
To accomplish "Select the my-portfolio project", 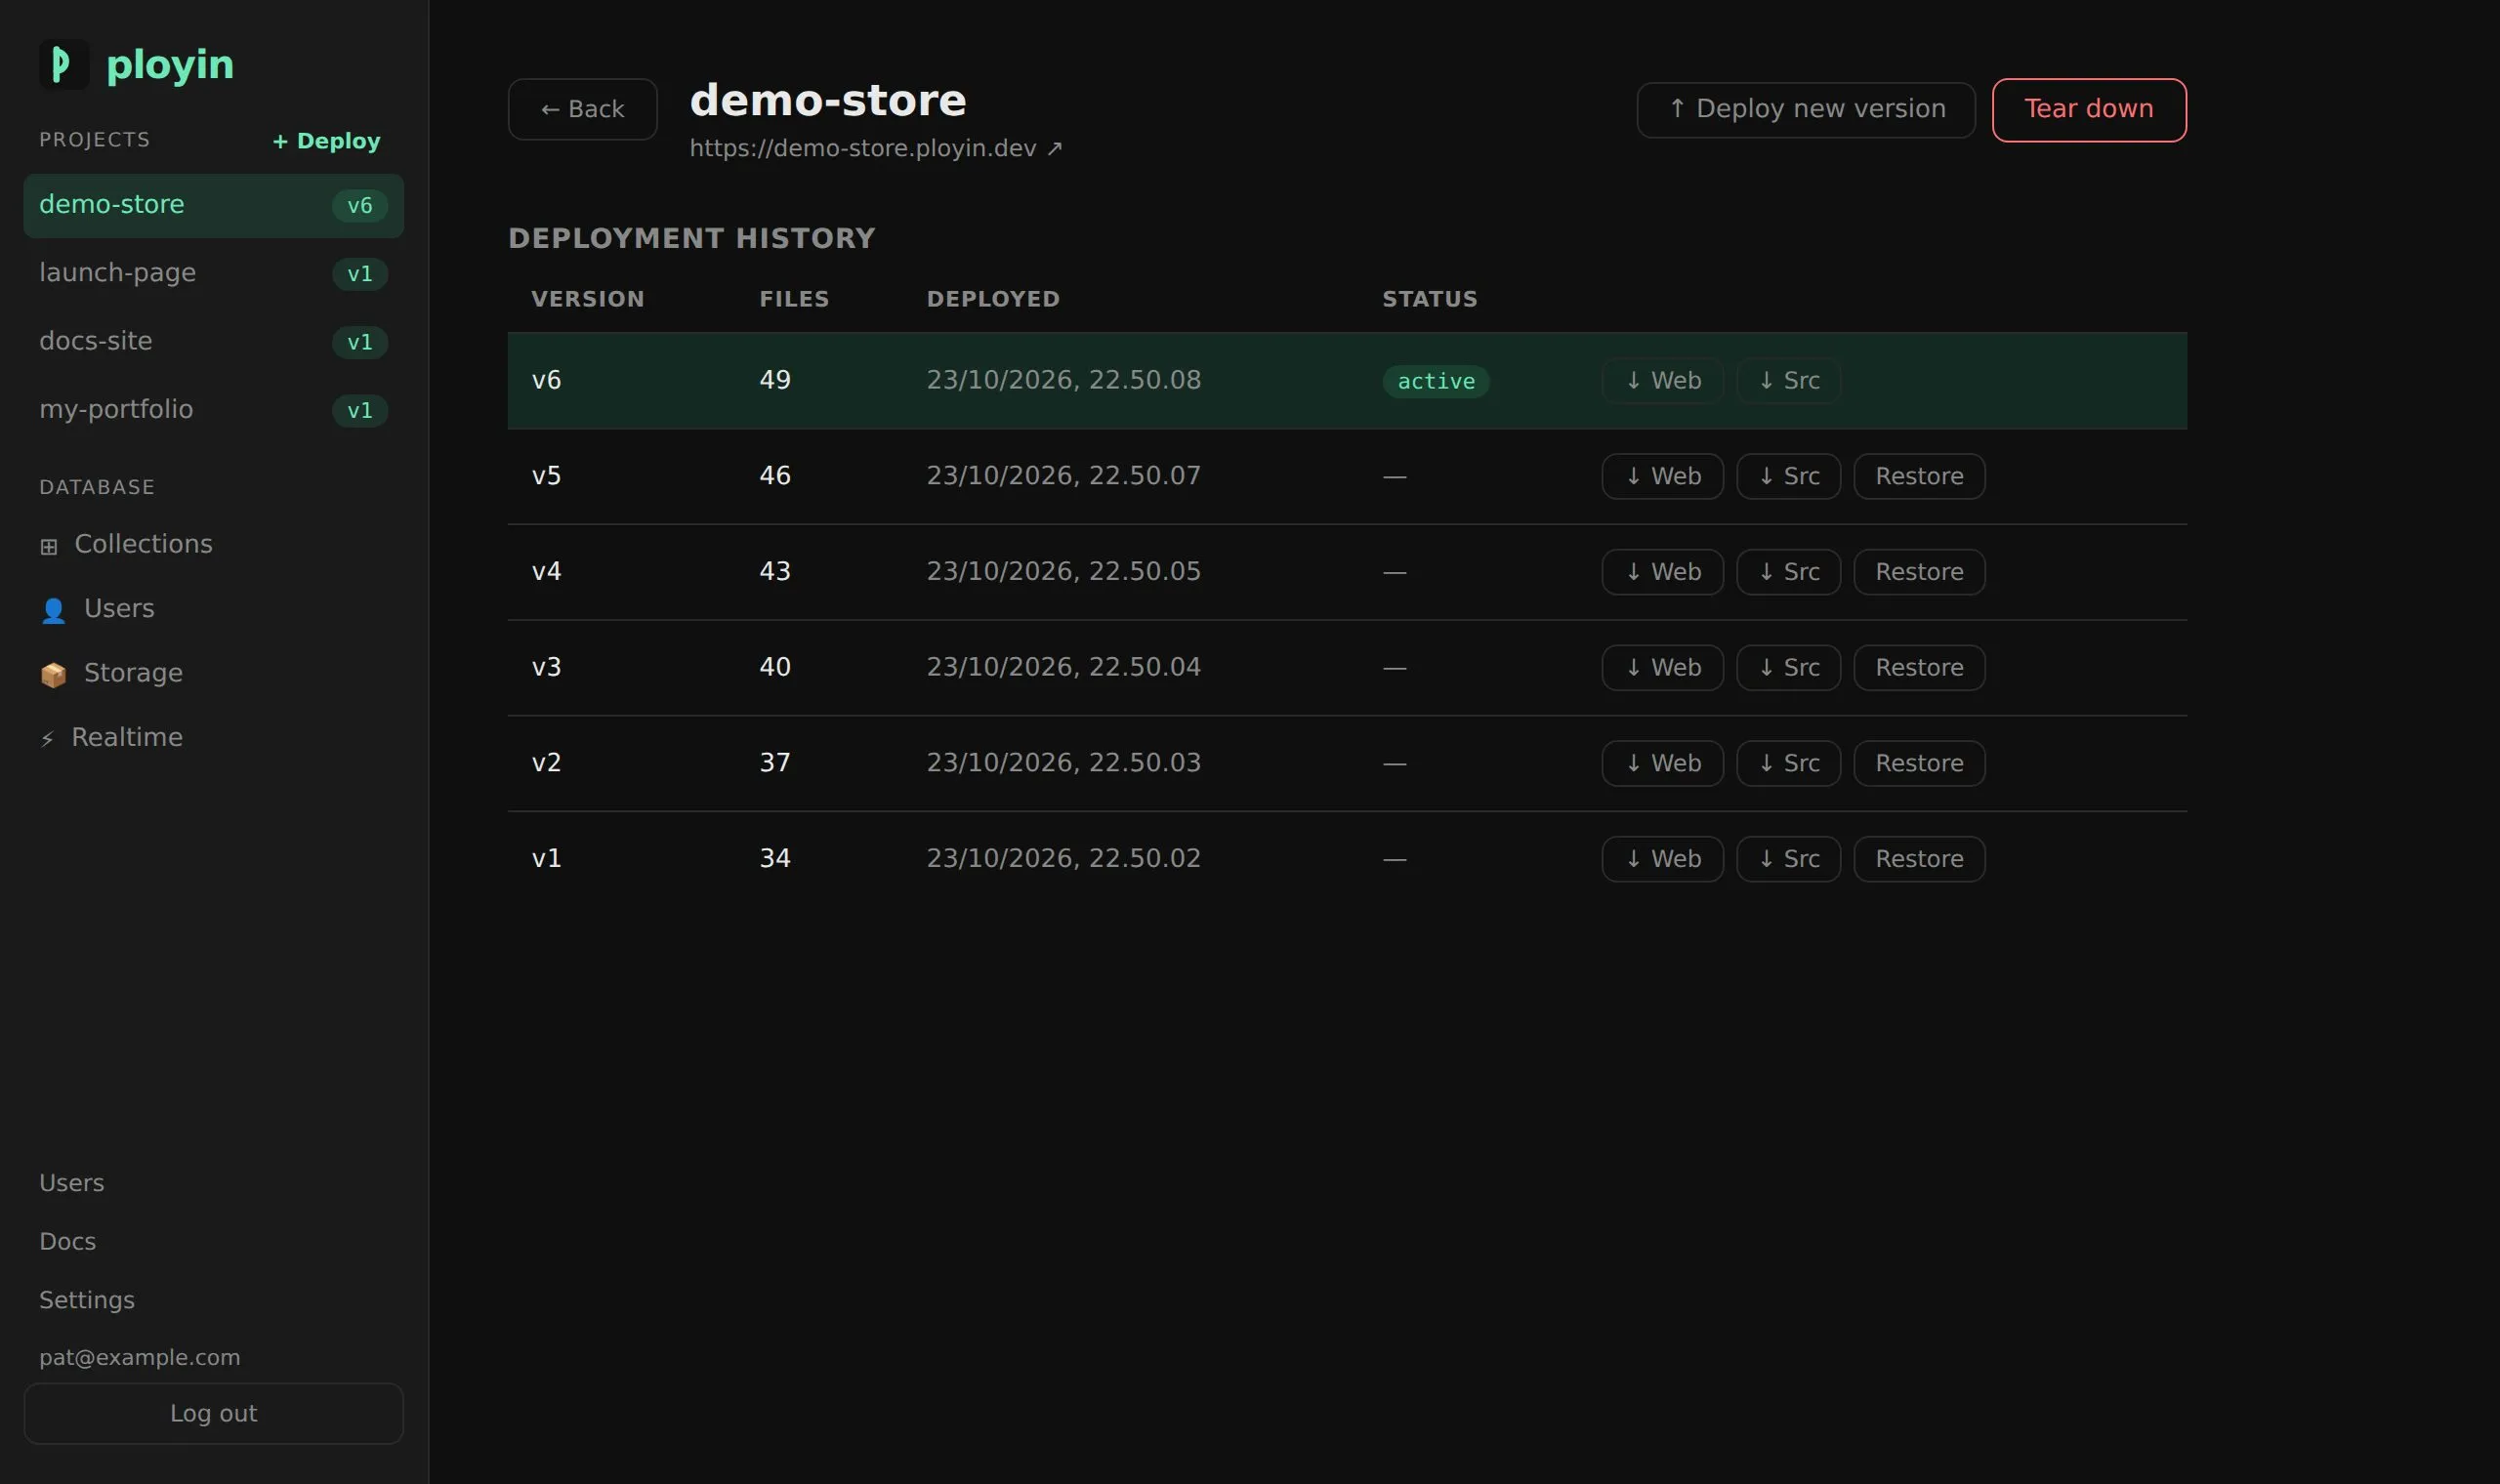I will [213, 410].
